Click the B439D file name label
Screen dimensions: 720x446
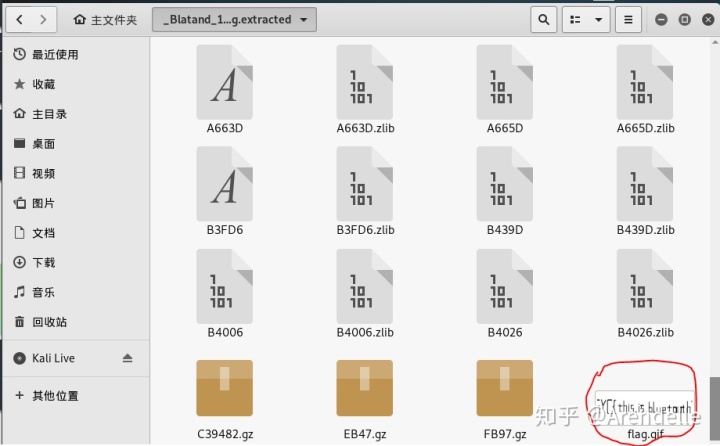(x=505, y=230)
